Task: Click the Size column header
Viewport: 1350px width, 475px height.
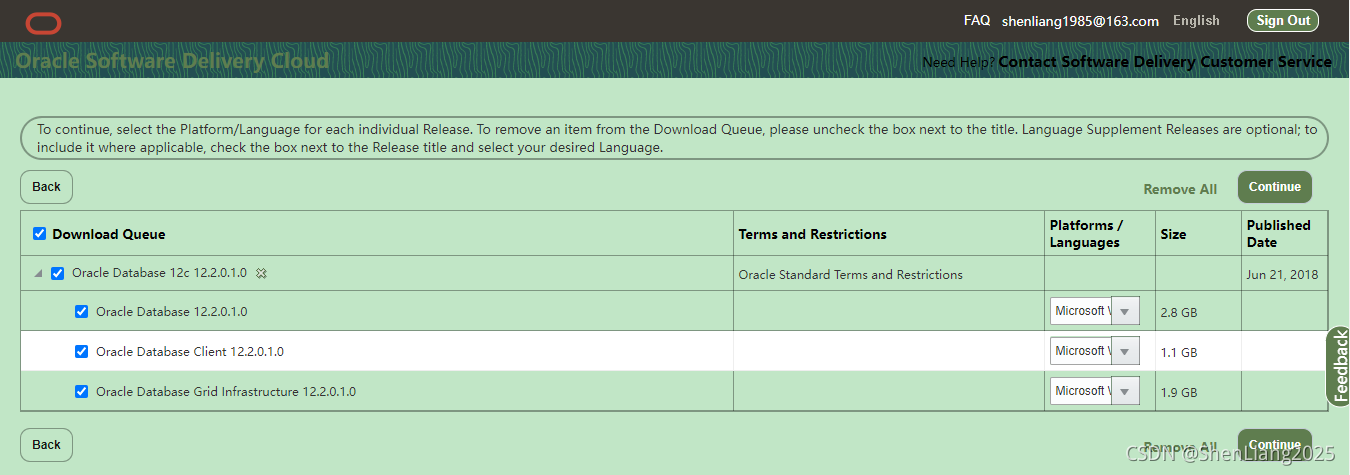Action: coord(1173,234)
